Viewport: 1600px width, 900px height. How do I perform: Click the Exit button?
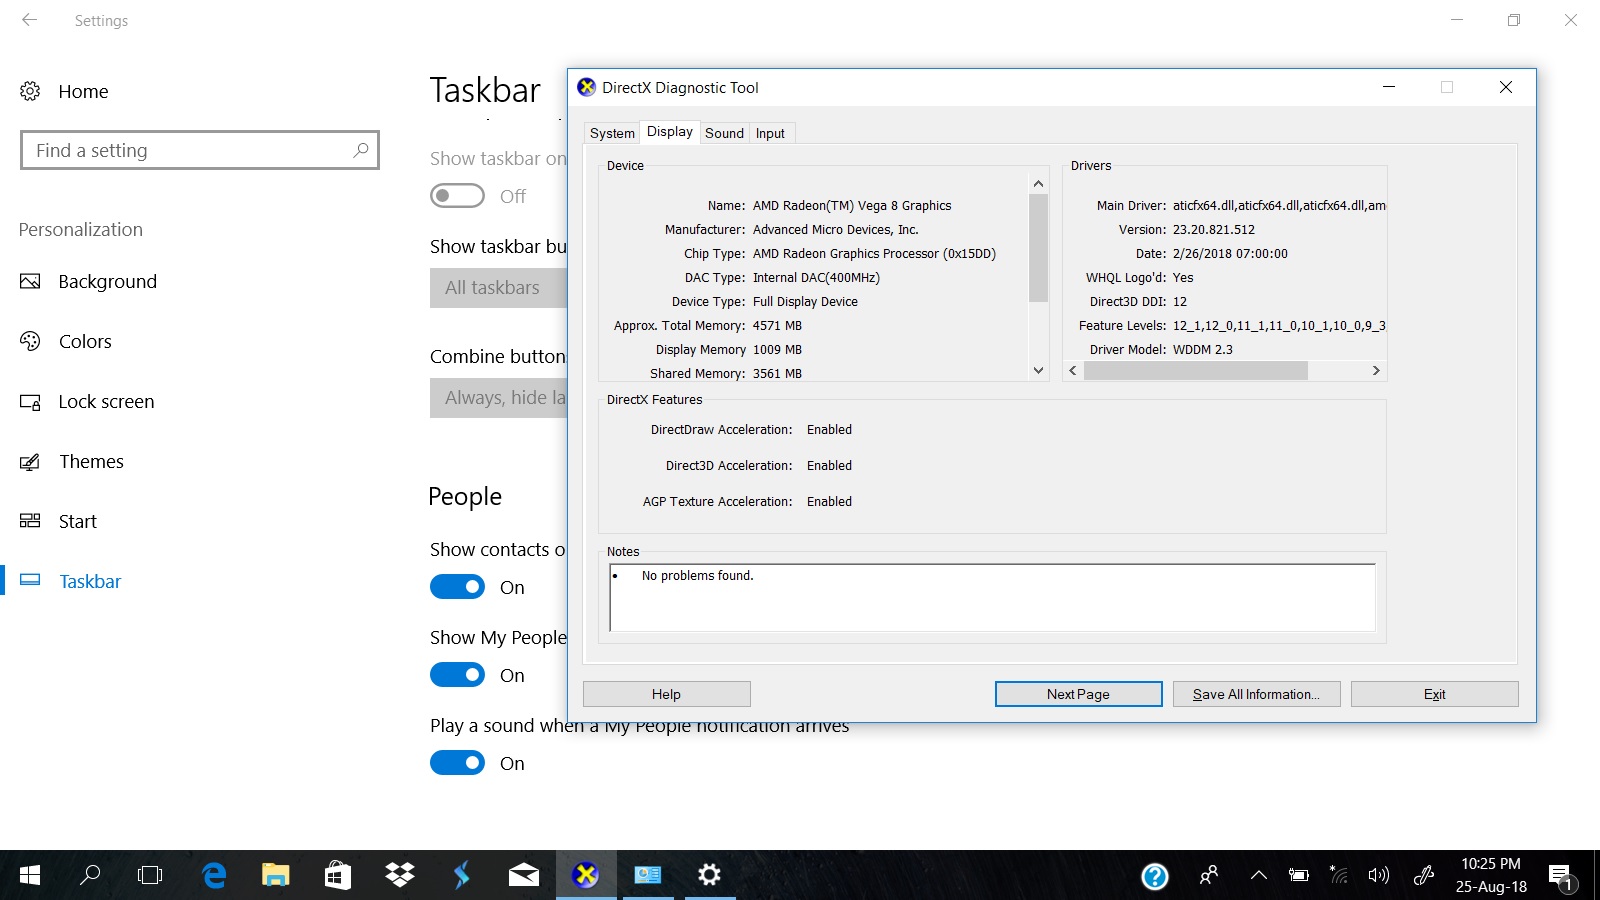1434,694
